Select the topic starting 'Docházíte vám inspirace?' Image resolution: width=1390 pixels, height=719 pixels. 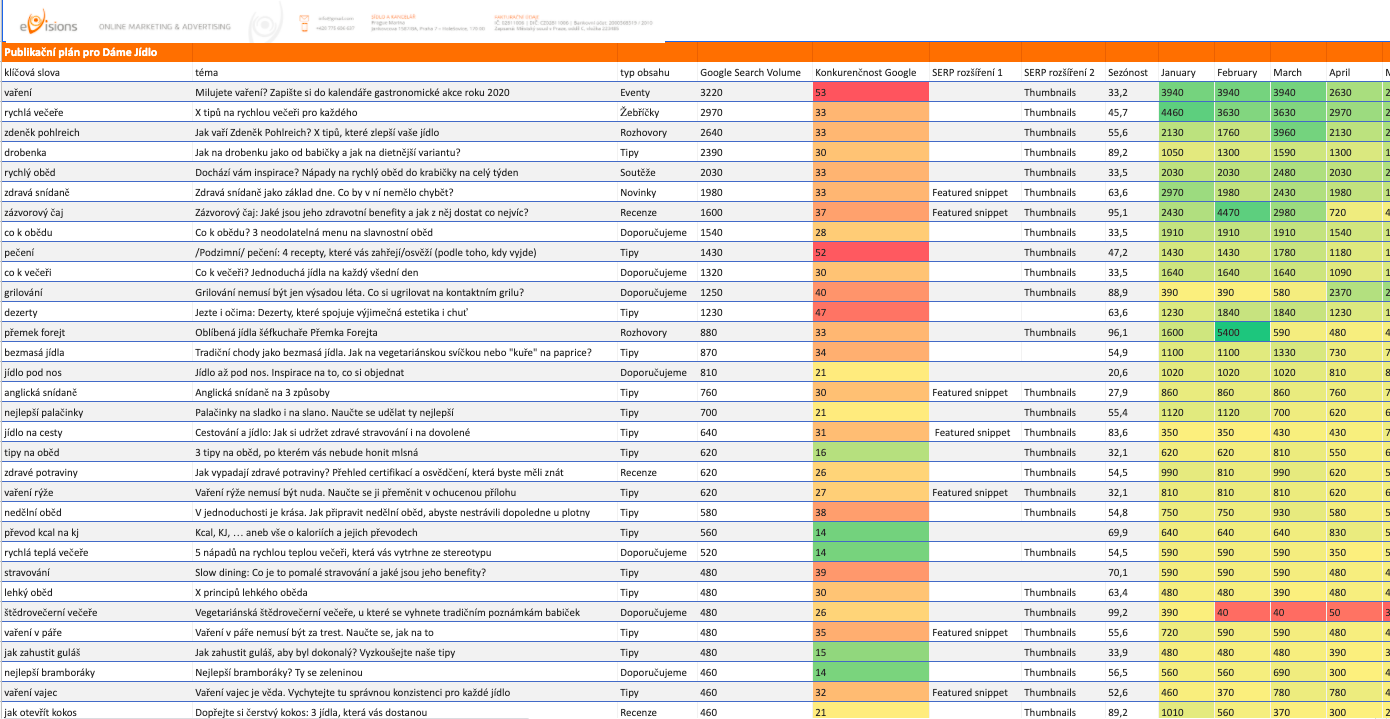click(404, 172)
